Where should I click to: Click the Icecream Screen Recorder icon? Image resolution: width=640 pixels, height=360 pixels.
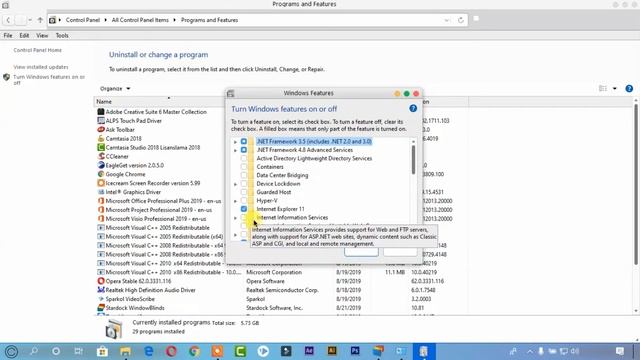pyautogui.click(x=101, y=183)
